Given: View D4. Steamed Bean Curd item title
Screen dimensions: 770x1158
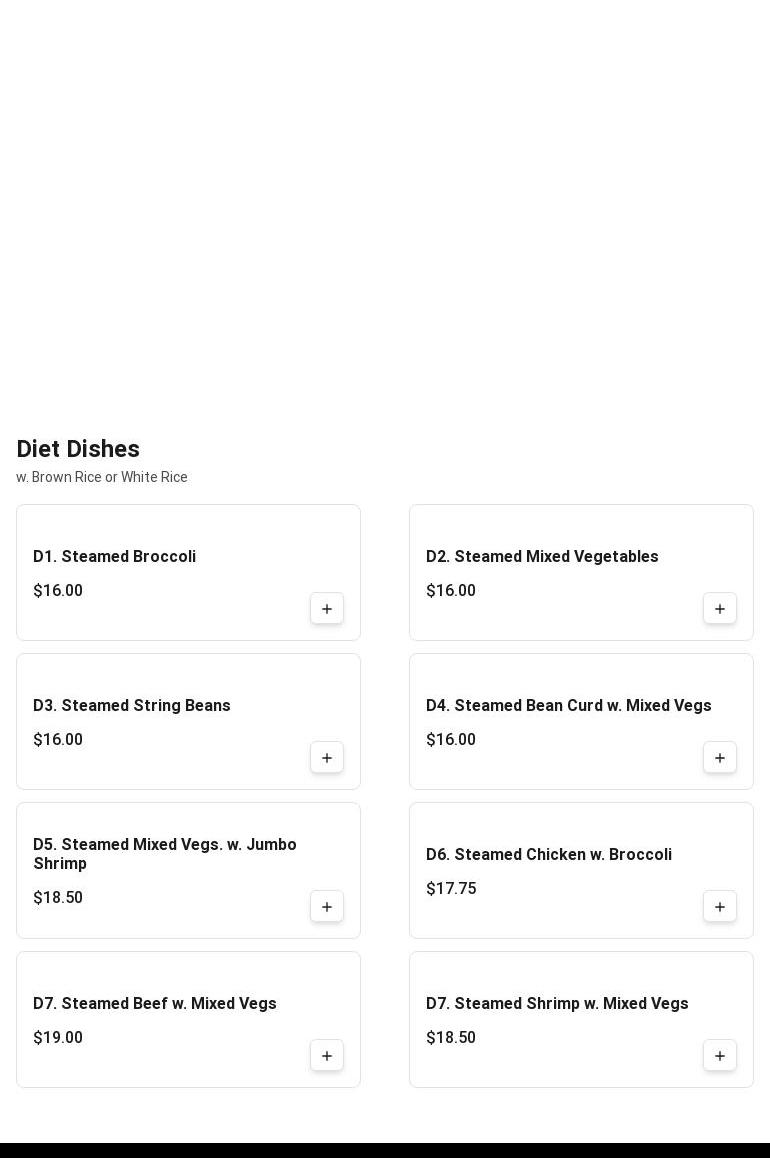Looking at the screenshot, I should (x=568, y=706).
